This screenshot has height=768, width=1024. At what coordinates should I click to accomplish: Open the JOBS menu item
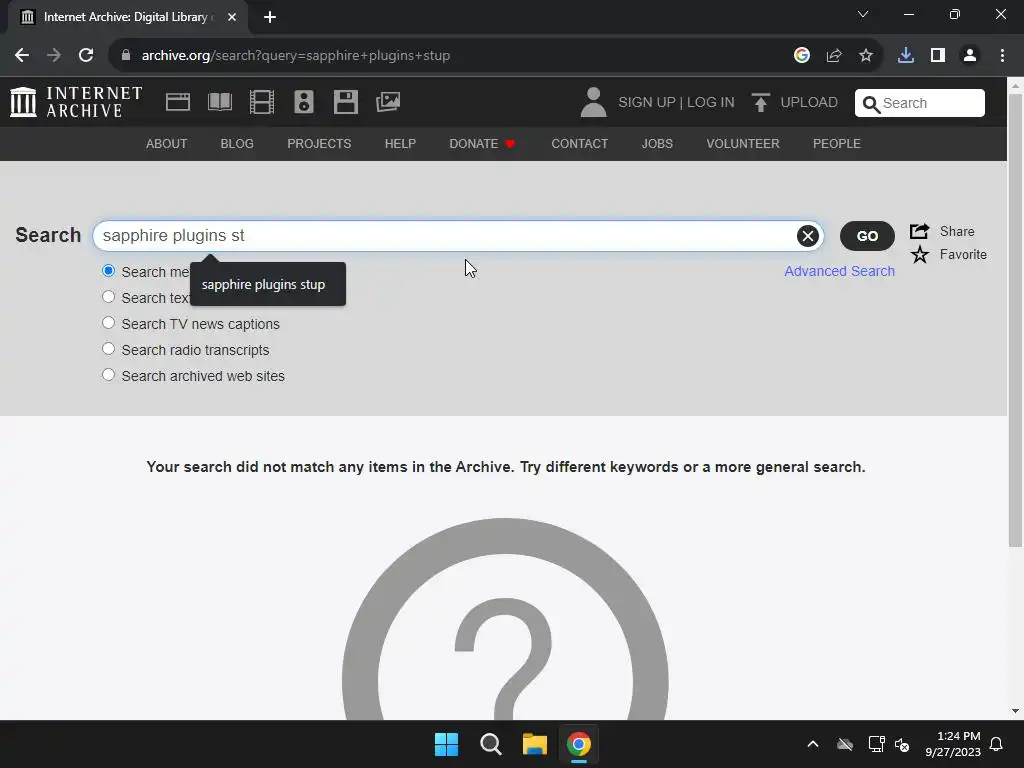(657, 144)
